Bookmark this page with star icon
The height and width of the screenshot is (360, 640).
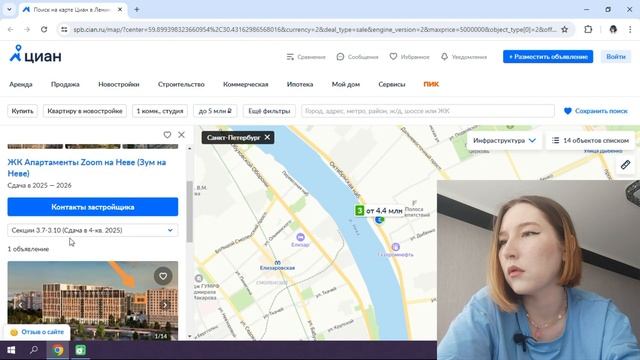564,29
